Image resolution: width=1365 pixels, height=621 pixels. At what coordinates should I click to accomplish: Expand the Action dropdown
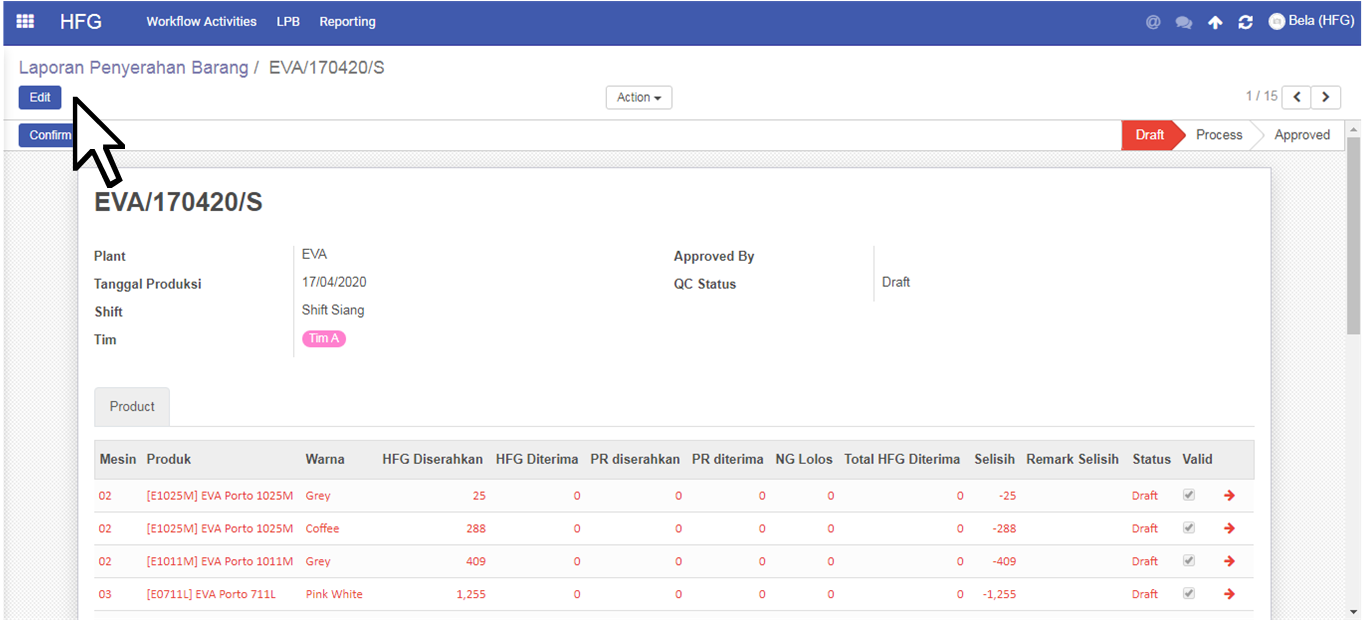click(638, 97)
